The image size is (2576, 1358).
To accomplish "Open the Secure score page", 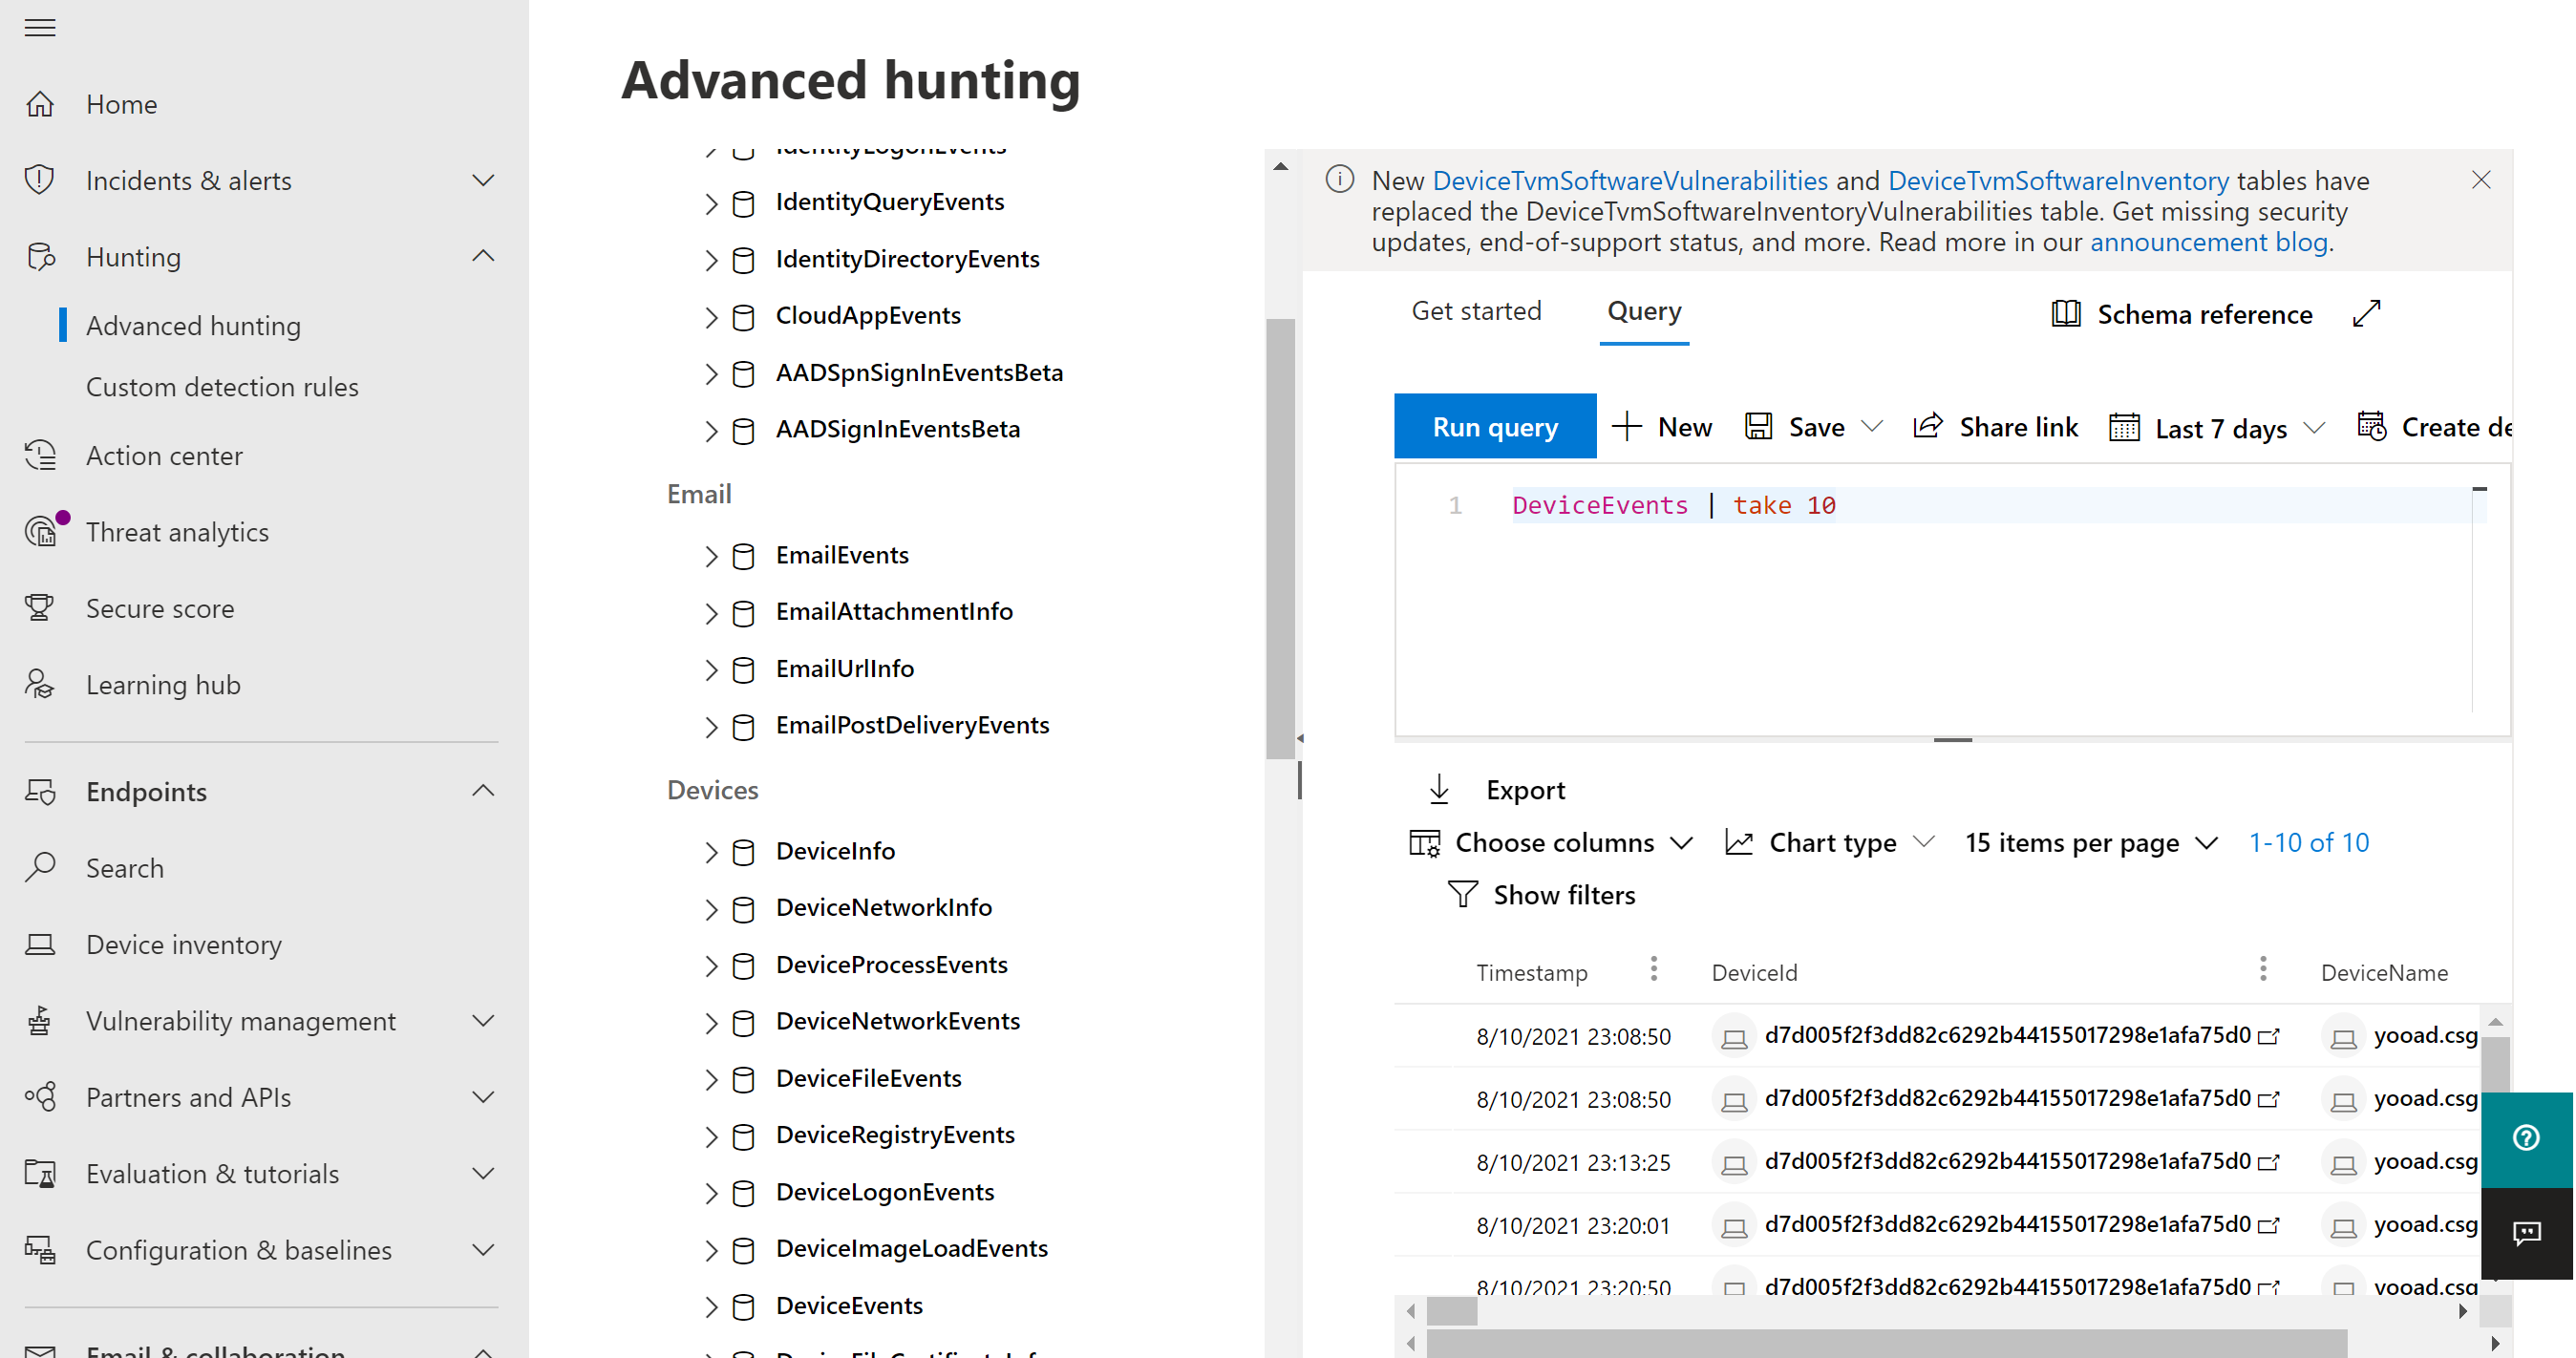I will [160, 608].
